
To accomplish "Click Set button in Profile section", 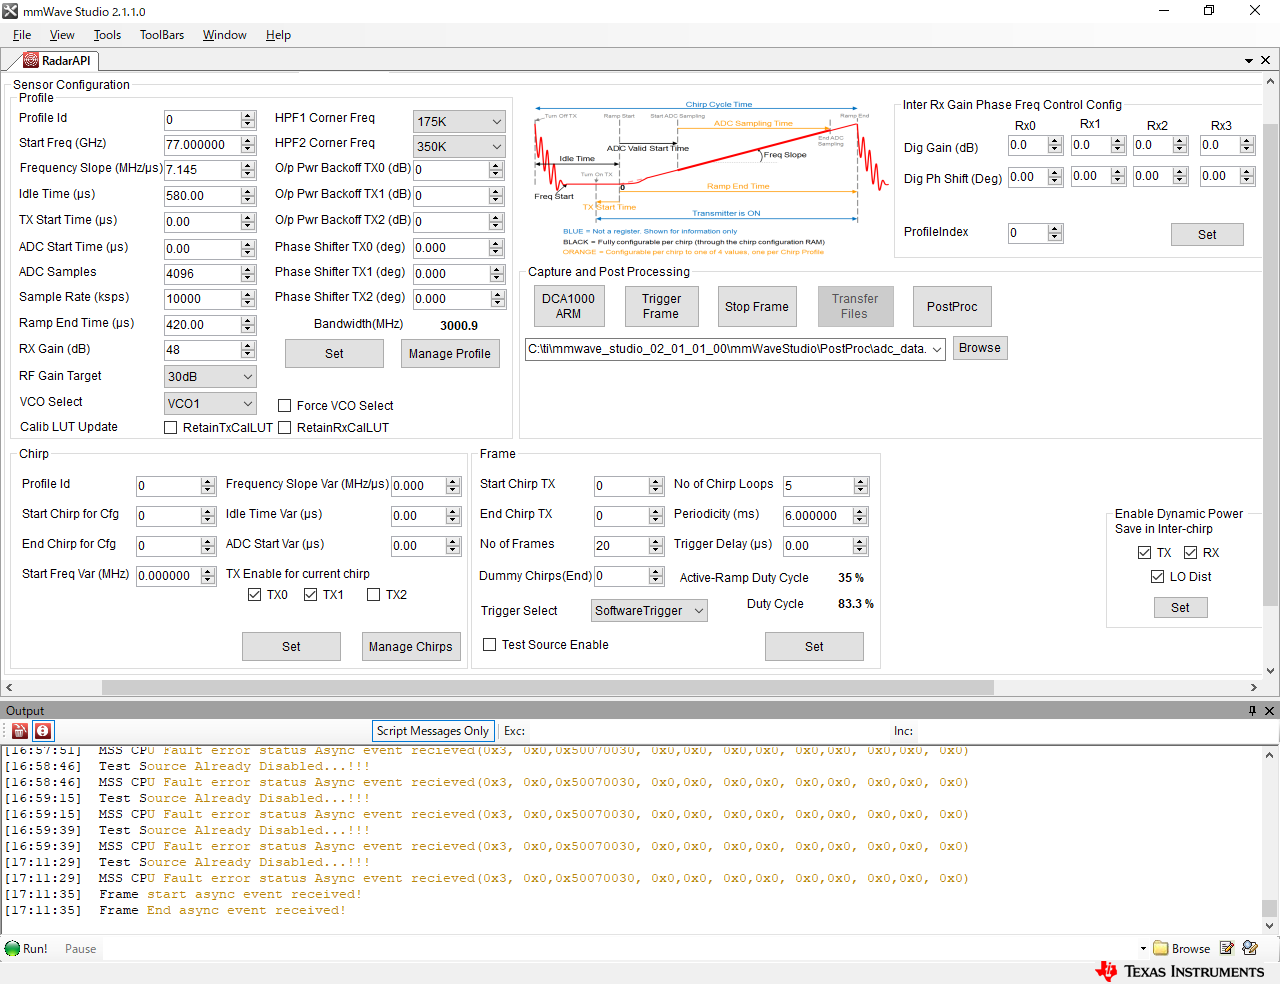I will point(334,354).
